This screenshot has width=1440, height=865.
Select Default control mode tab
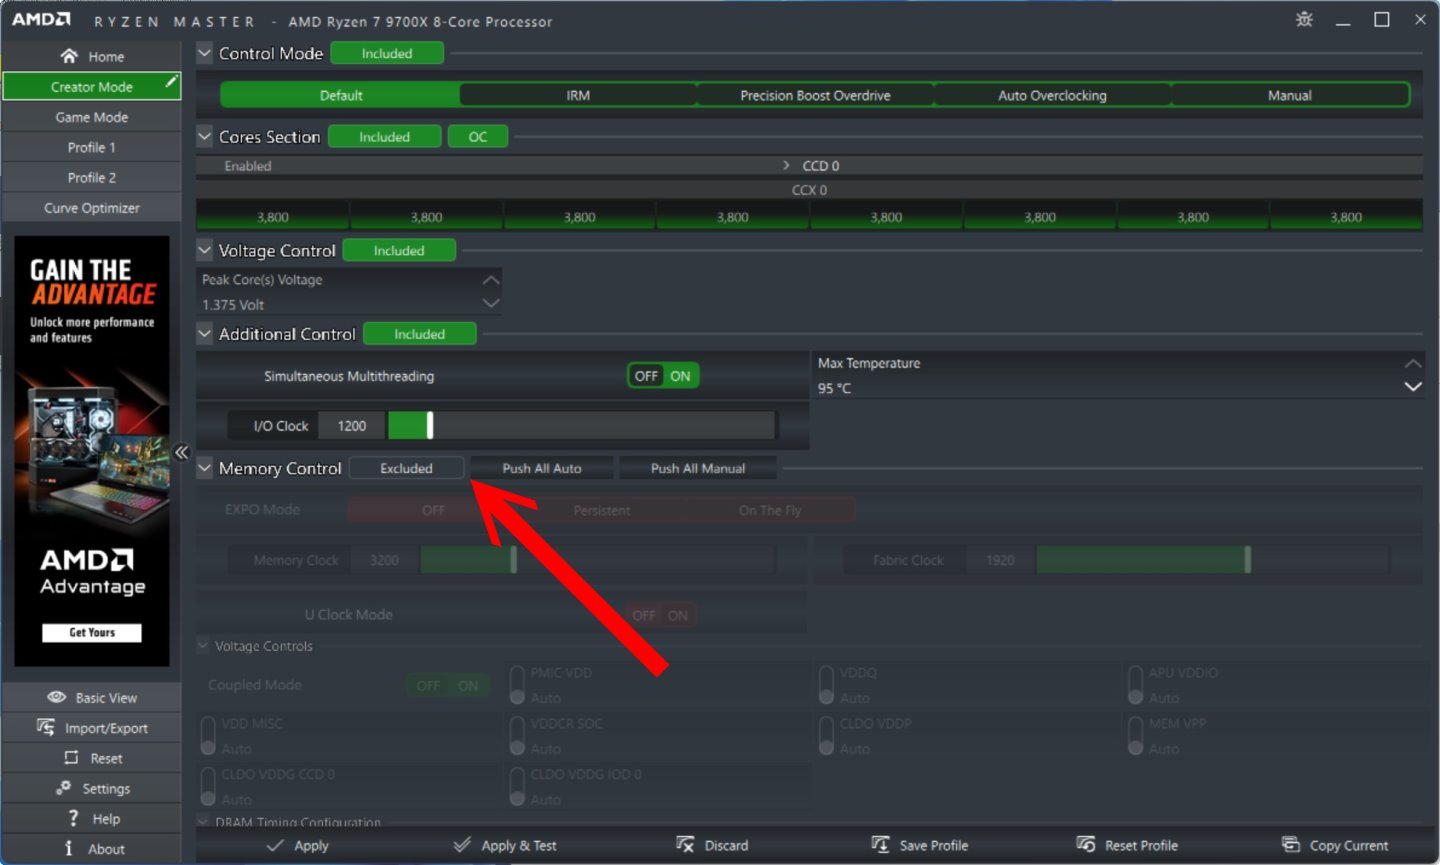(x=341, y=95)
